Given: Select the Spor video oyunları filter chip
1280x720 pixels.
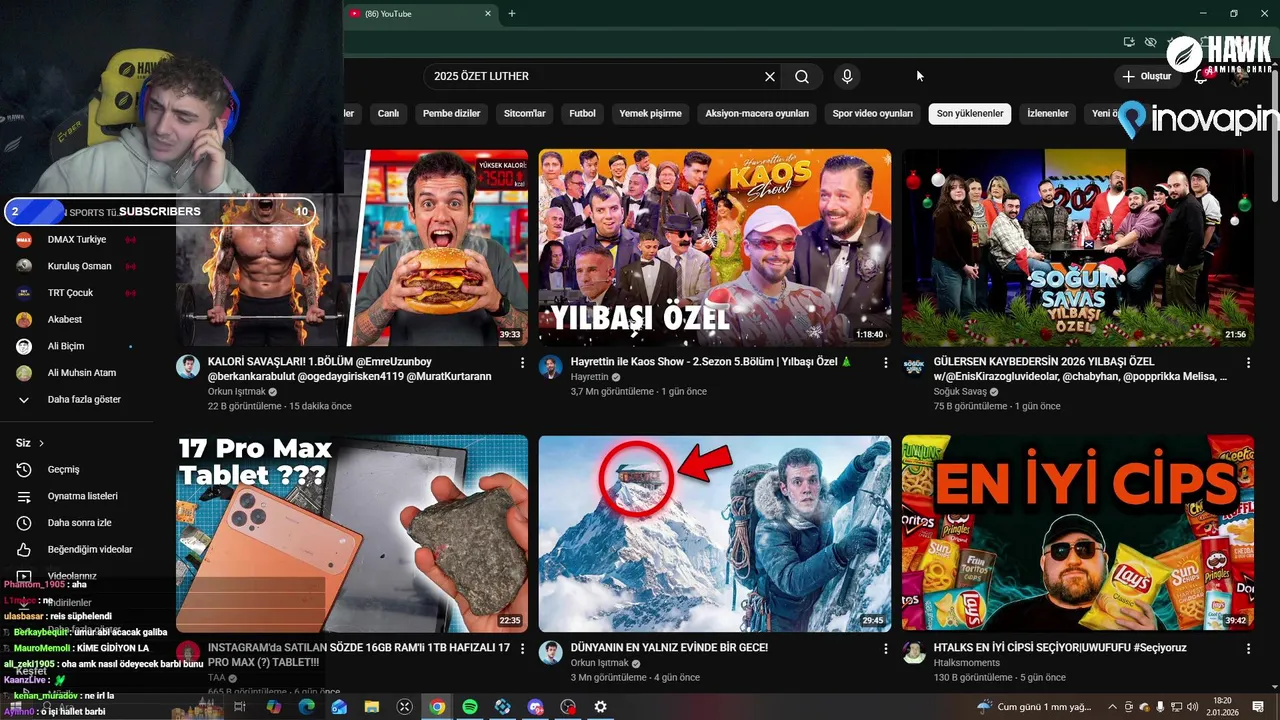Looking at the screenshot, I should [872, 114].
